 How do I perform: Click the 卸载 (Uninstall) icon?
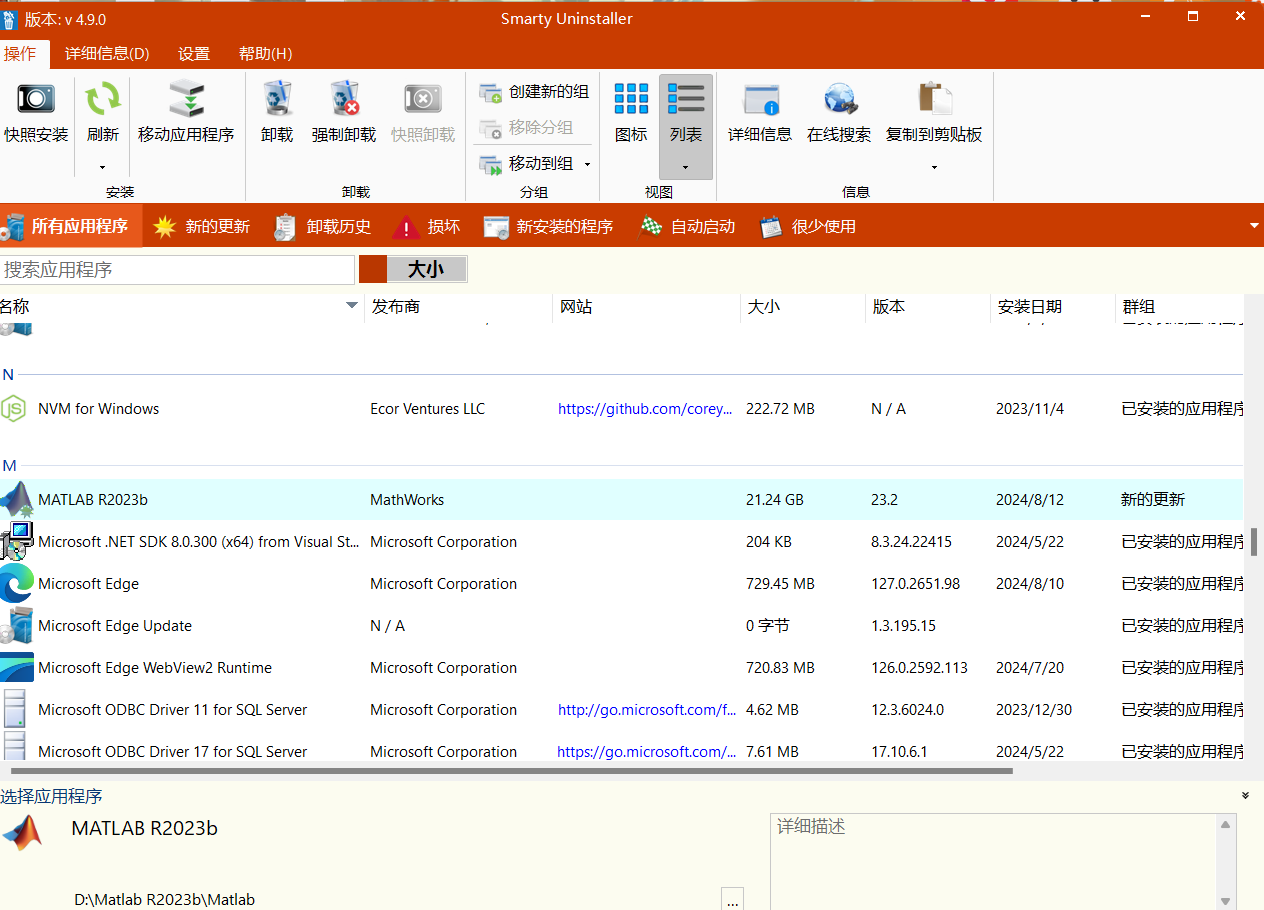277,112
